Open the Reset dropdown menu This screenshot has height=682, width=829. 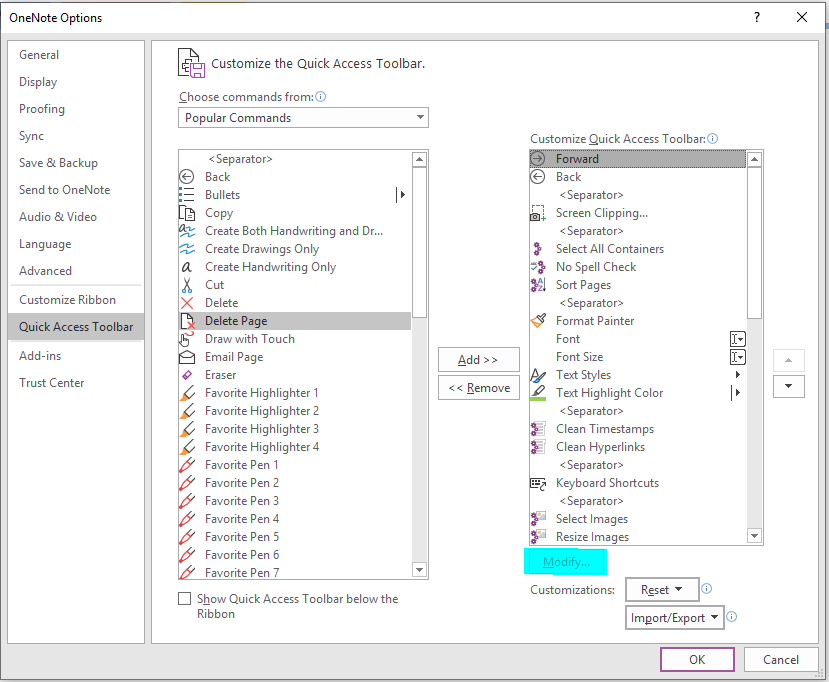point(662,589)
